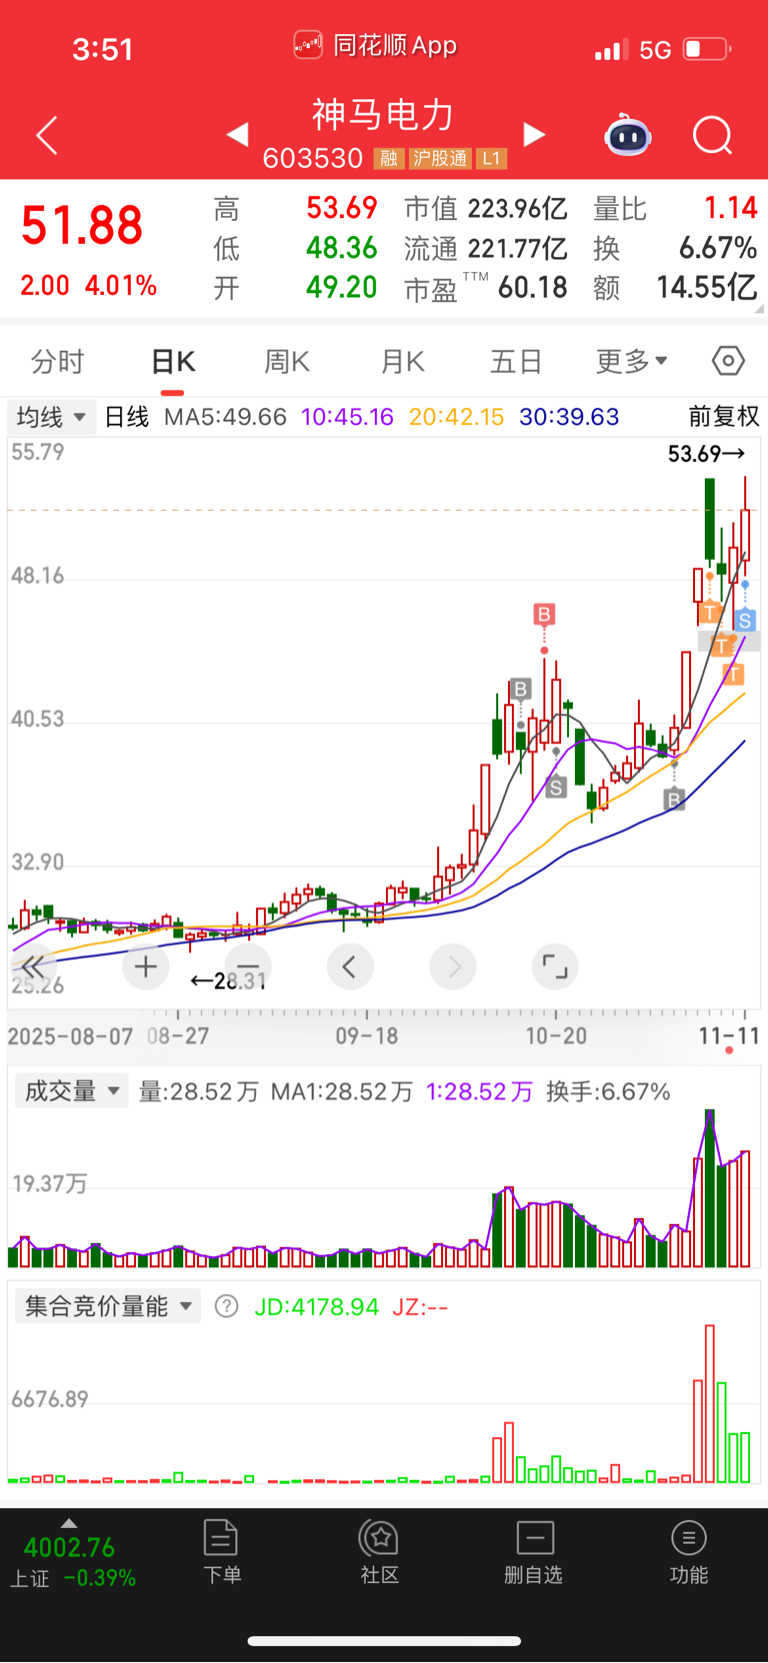768x1663 pixels.
Task: Open 功能 functions menu icon
Action: point(689,1551)
